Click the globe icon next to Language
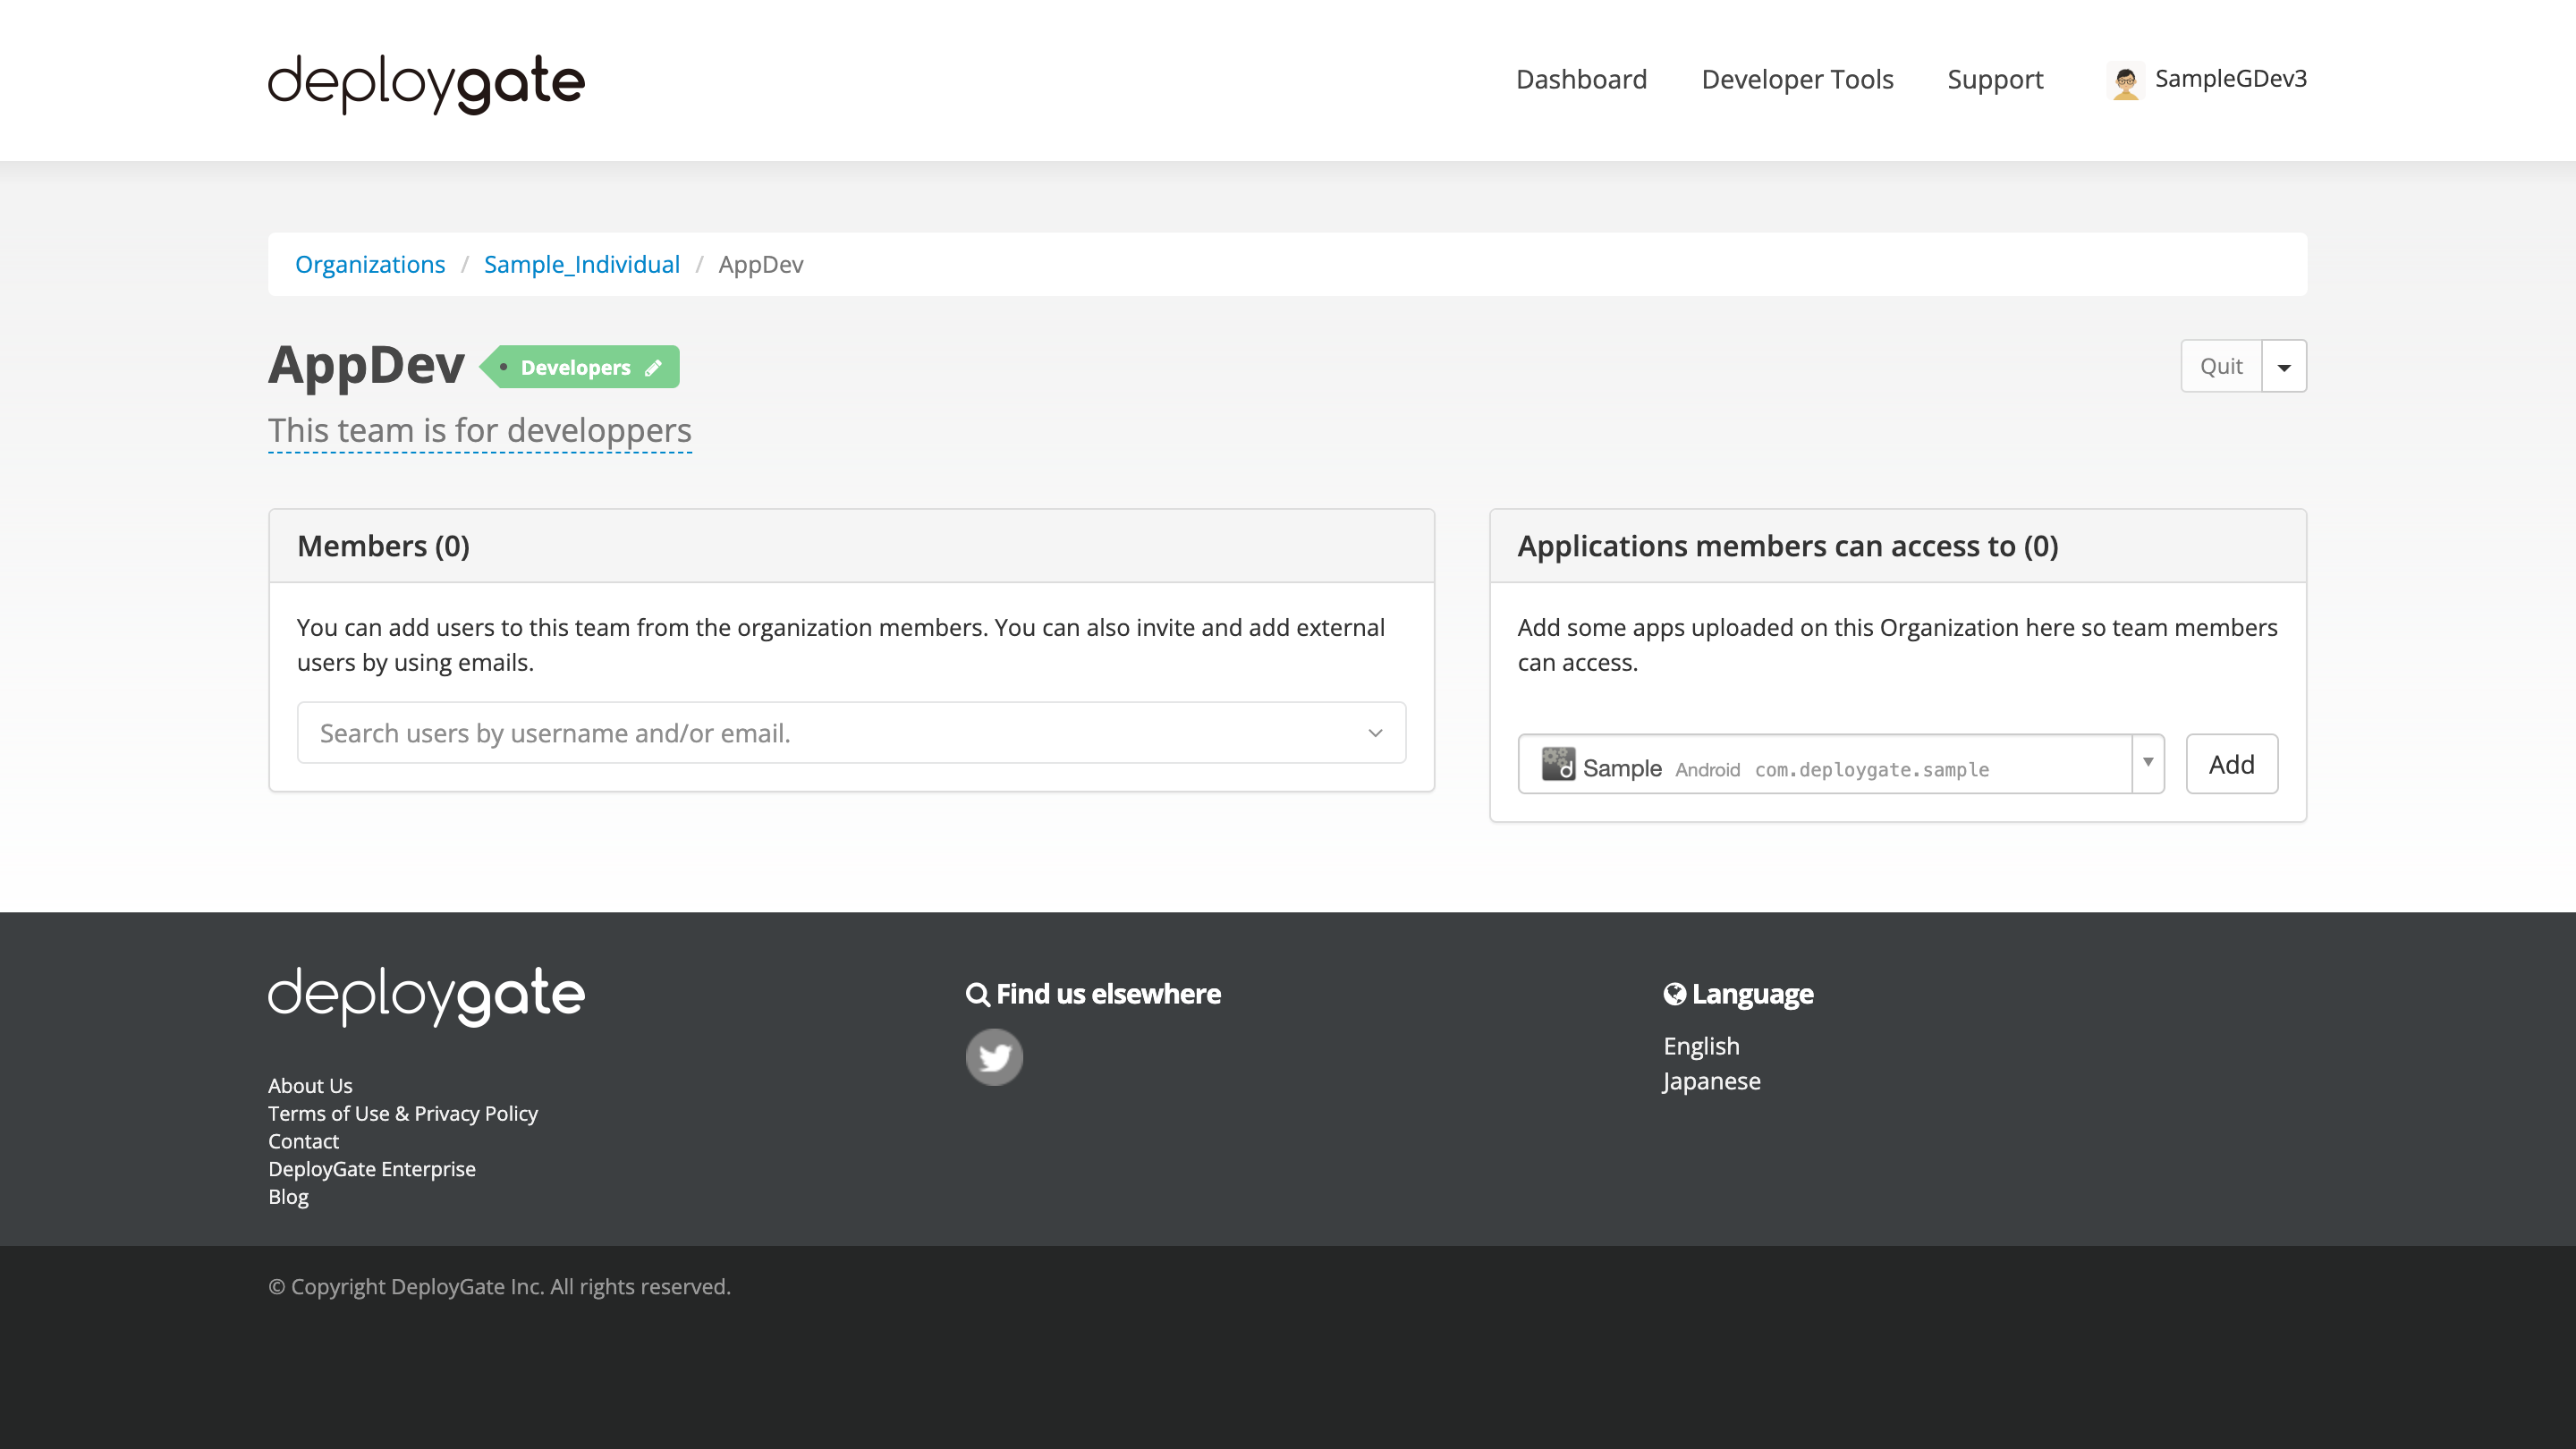The width and height of the screenshot is (2576, 1449). (x=1673, y=993)
